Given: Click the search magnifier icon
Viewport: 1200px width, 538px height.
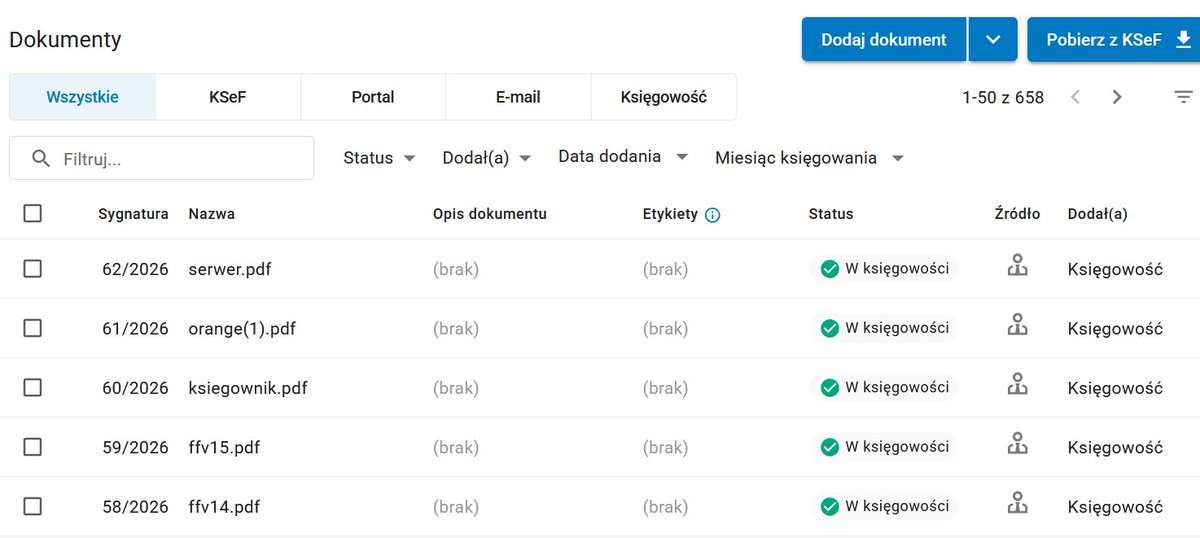Looking at the screenshot, I should [x=41, y=158].
